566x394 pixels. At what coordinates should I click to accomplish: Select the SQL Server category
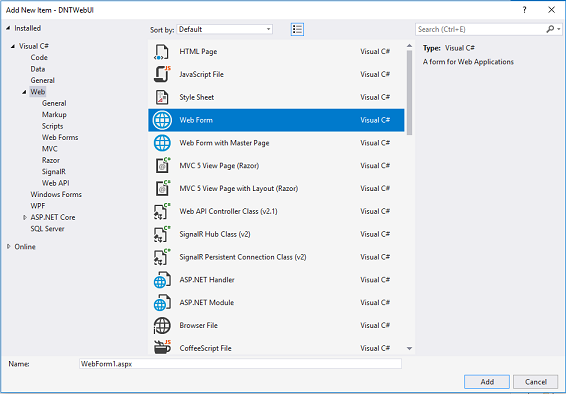pyautogui.click(x=47, y=229)
